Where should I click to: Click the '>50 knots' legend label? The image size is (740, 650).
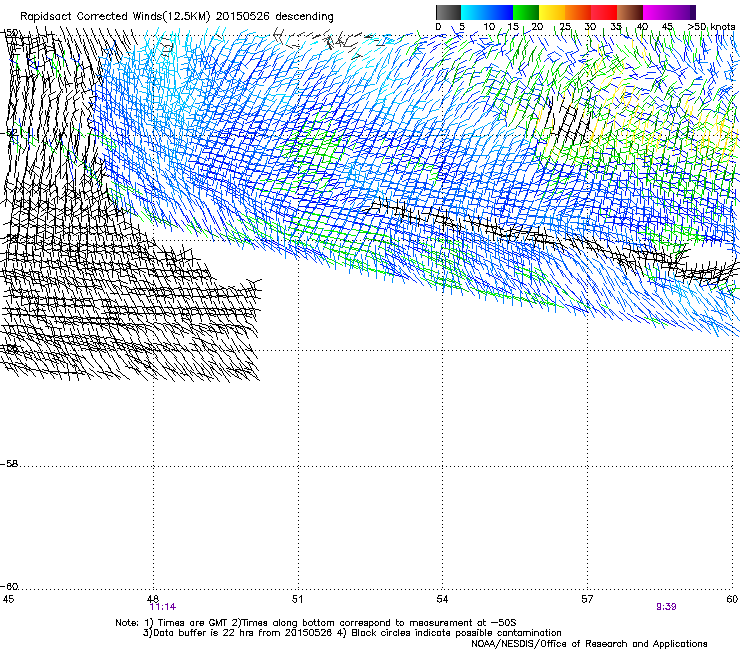[x=712, y=27]
